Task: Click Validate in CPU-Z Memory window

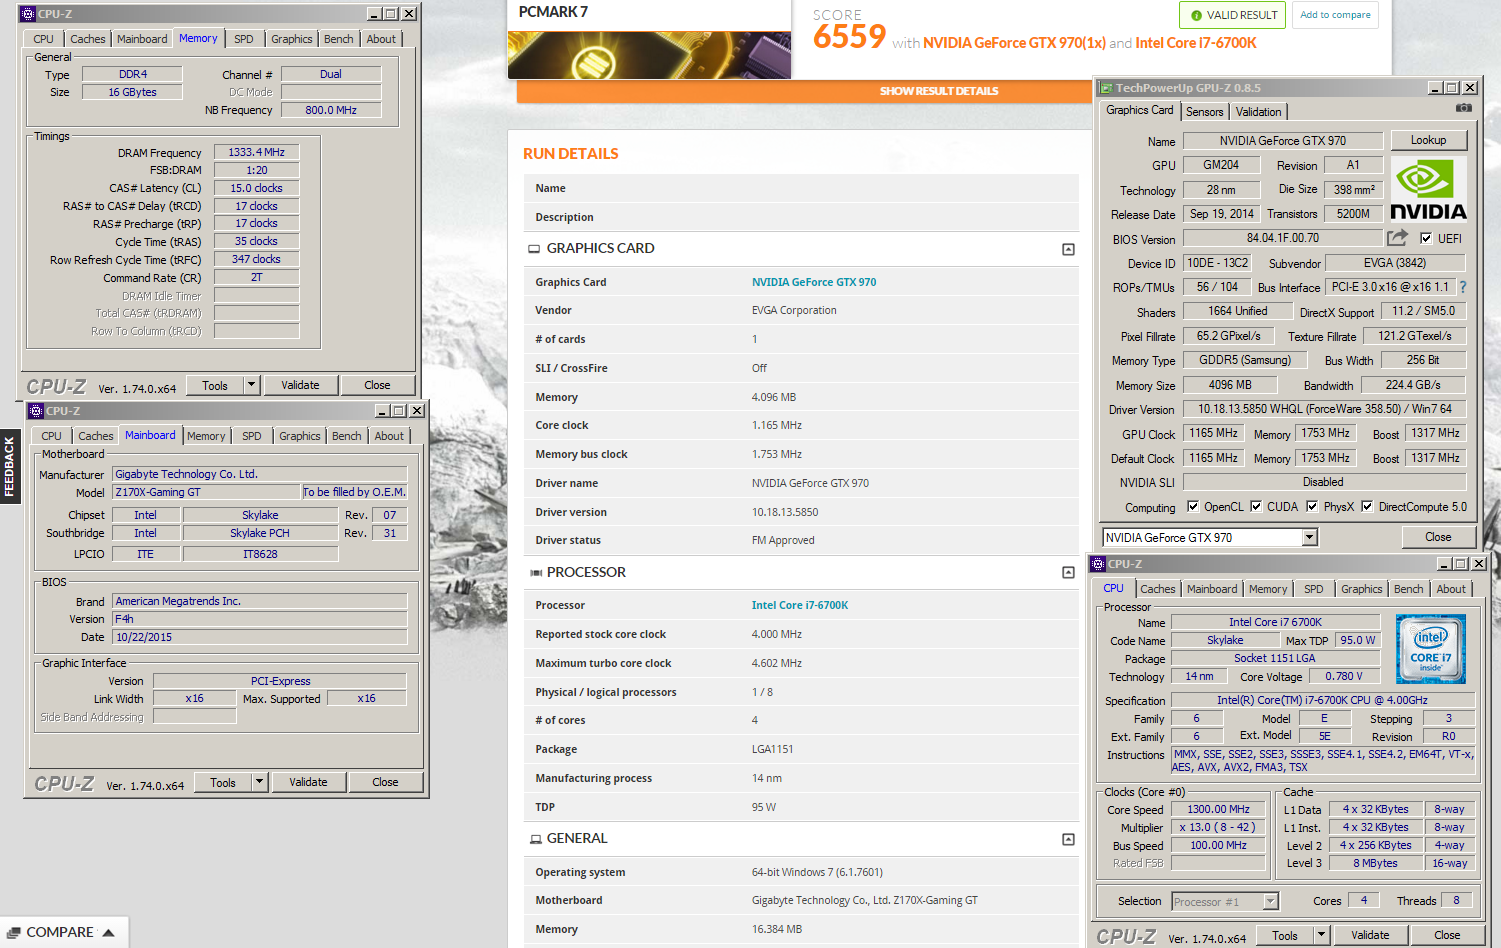Action: coord(300,385)
